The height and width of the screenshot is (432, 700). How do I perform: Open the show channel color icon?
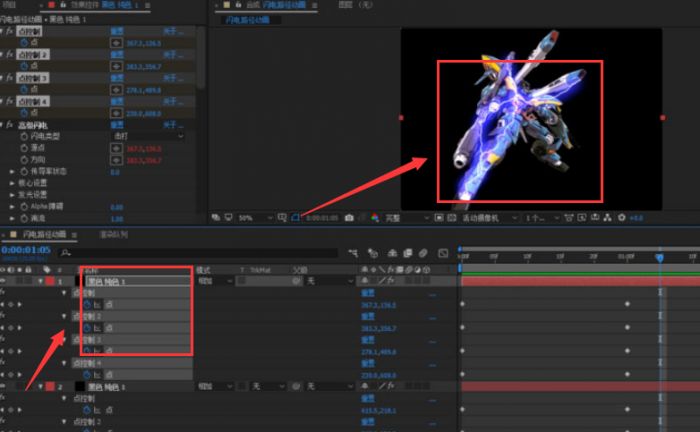374,217
